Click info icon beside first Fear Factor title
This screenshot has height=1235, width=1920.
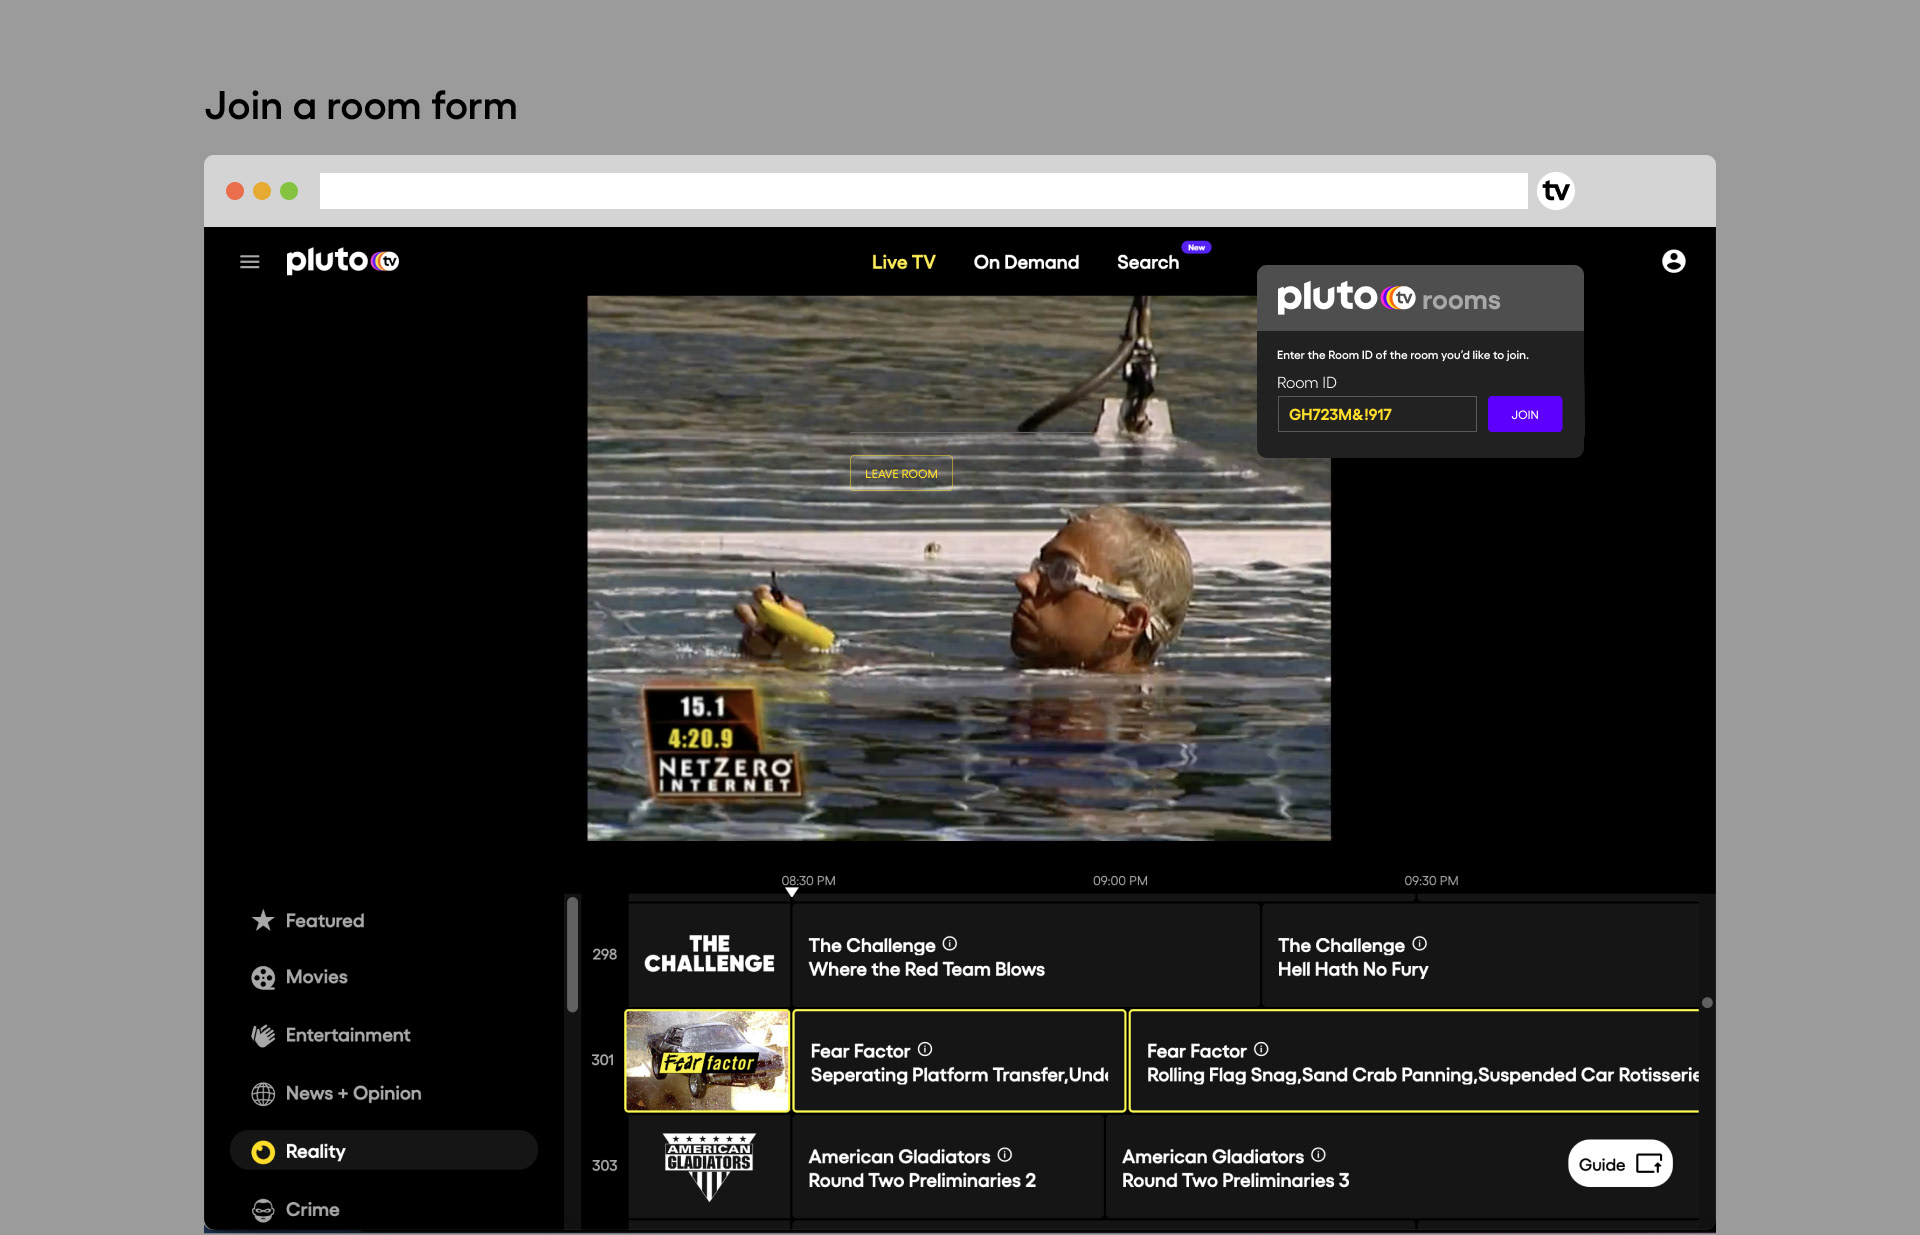pos(925,1049)
